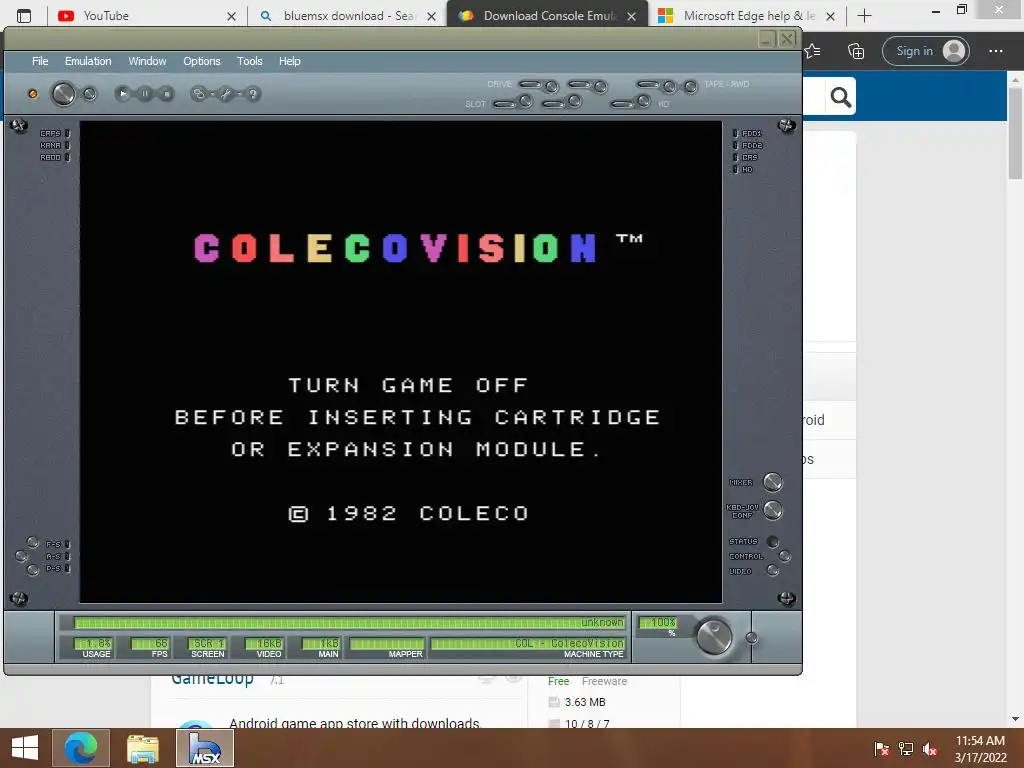The width and height of the screenshot is (1024, 768).
Task: Open the File menu in blueMSX
Action: click(x=40, y=61)
